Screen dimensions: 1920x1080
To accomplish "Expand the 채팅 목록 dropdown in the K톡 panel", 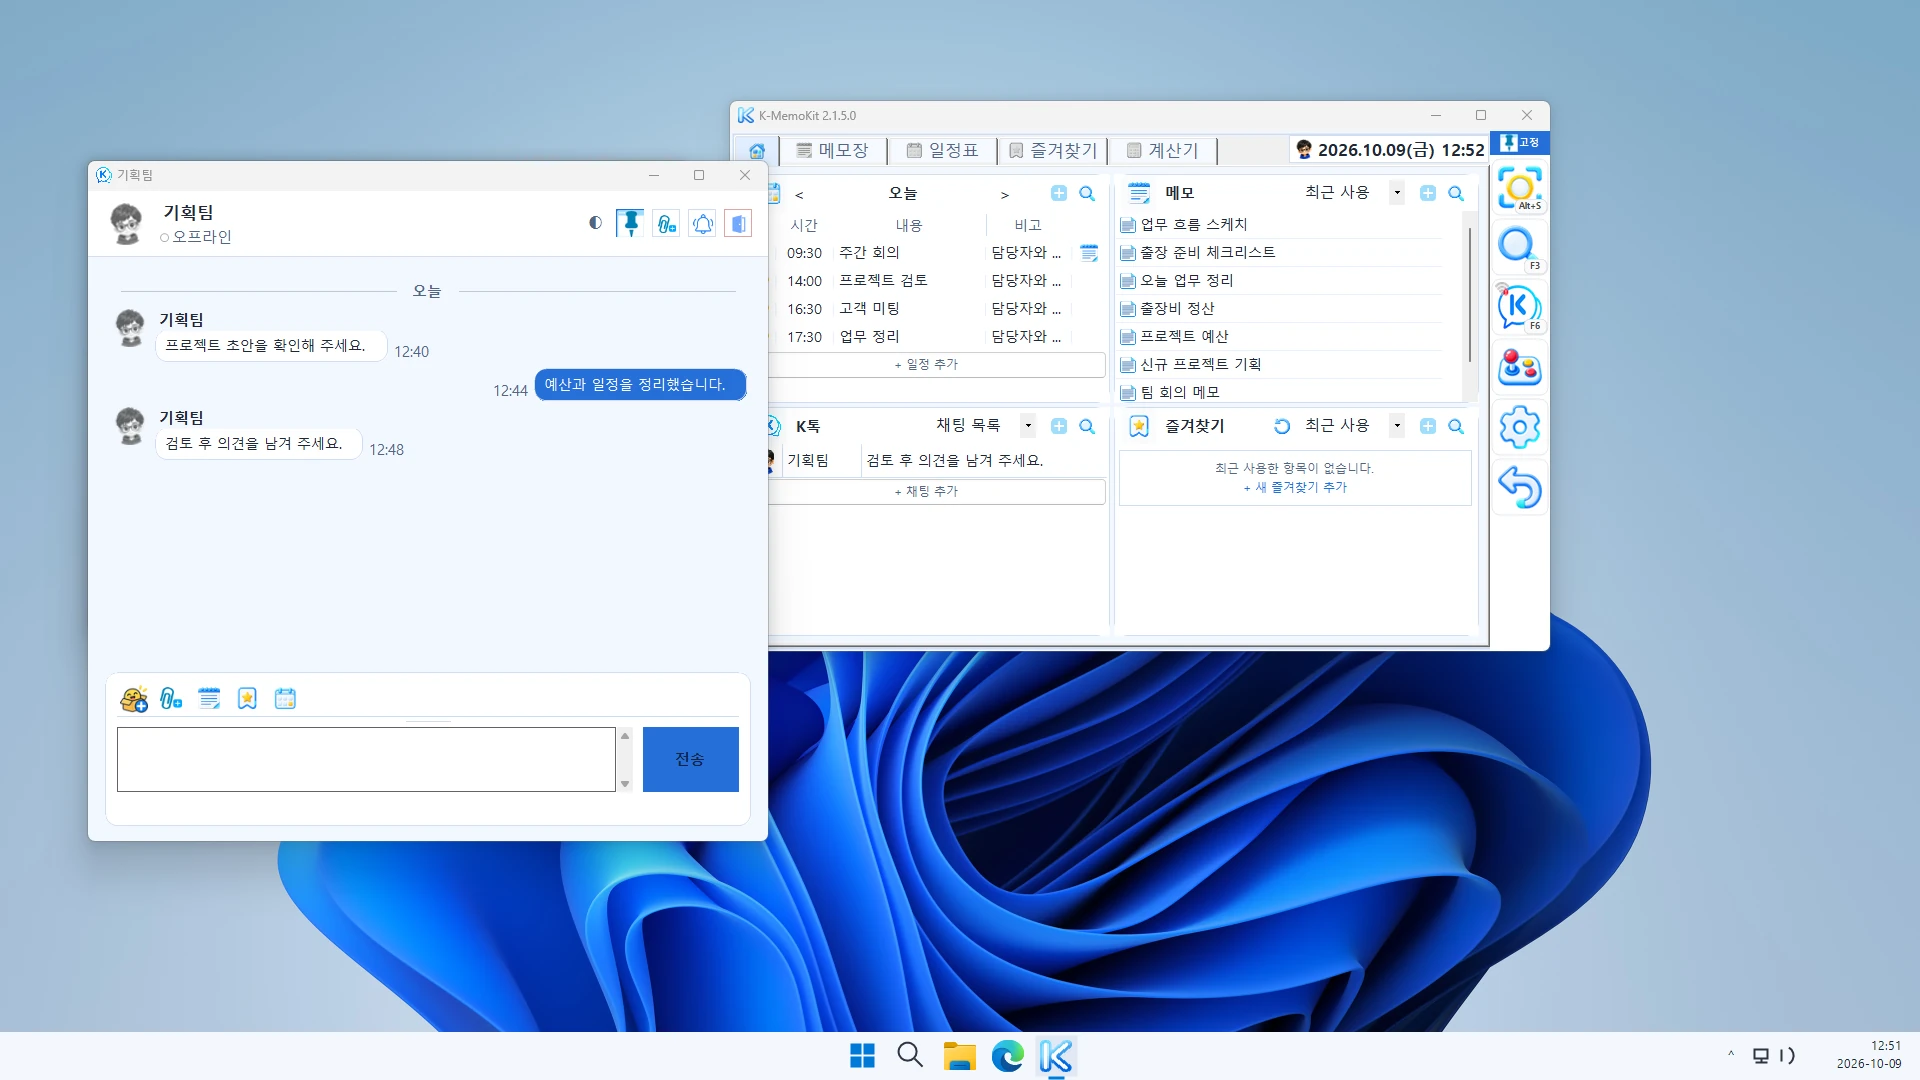I will (x=1028, y=426).
